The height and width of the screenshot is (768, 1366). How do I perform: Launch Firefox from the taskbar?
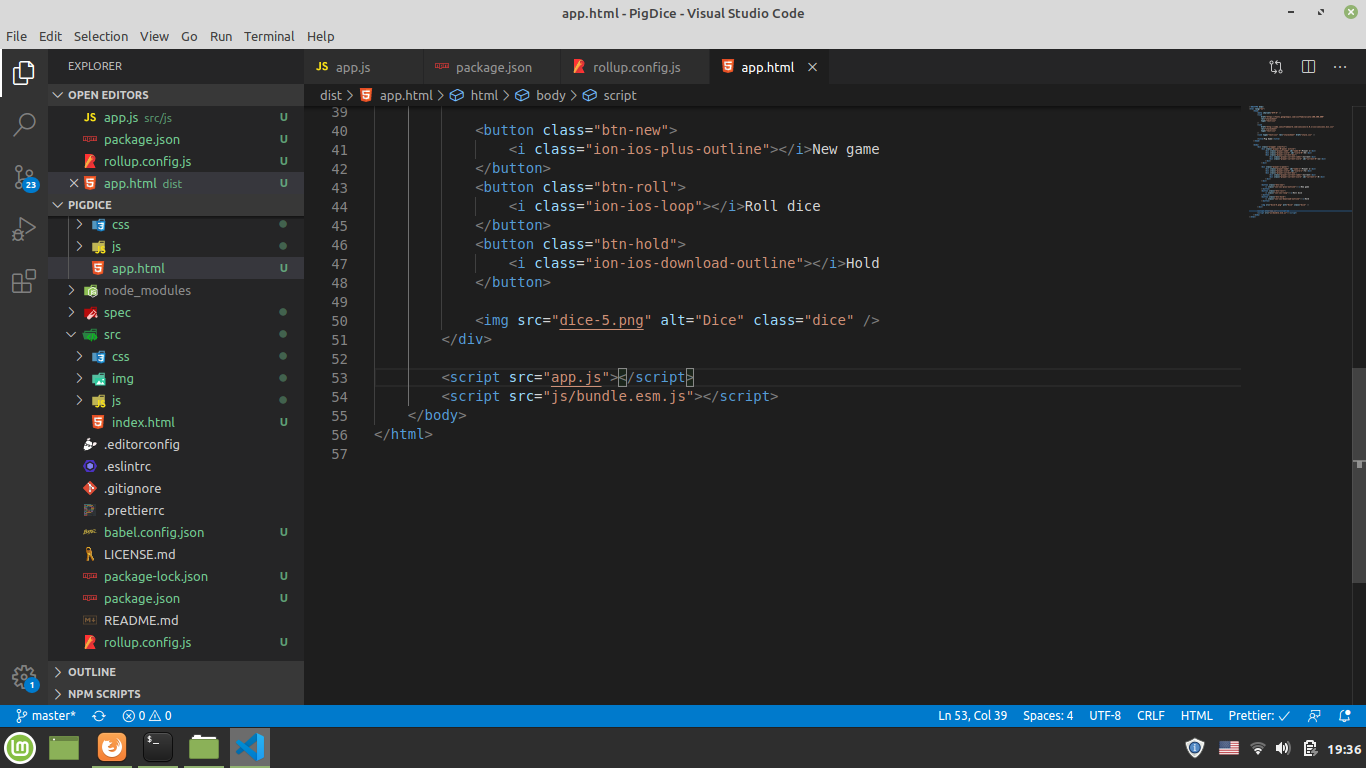(x=112, y=747)
